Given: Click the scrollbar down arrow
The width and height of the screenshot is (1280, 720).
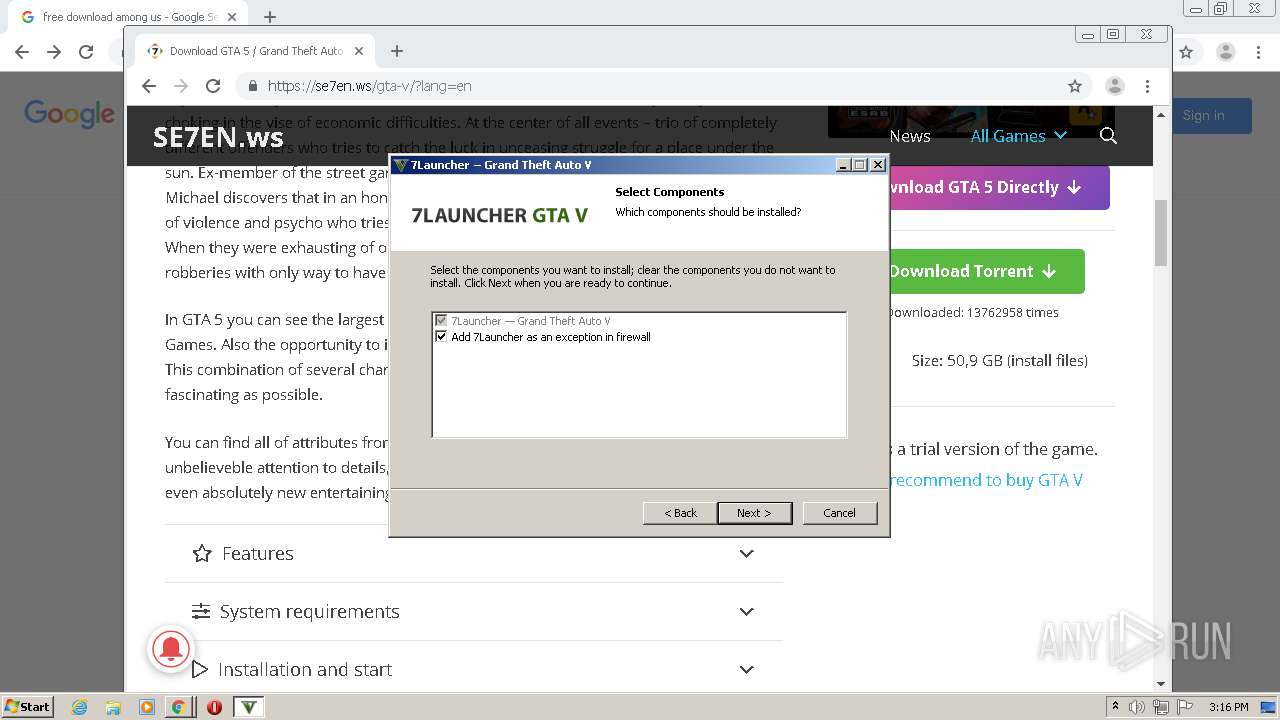Looking at the screenshot, I should coord(1161,685).
